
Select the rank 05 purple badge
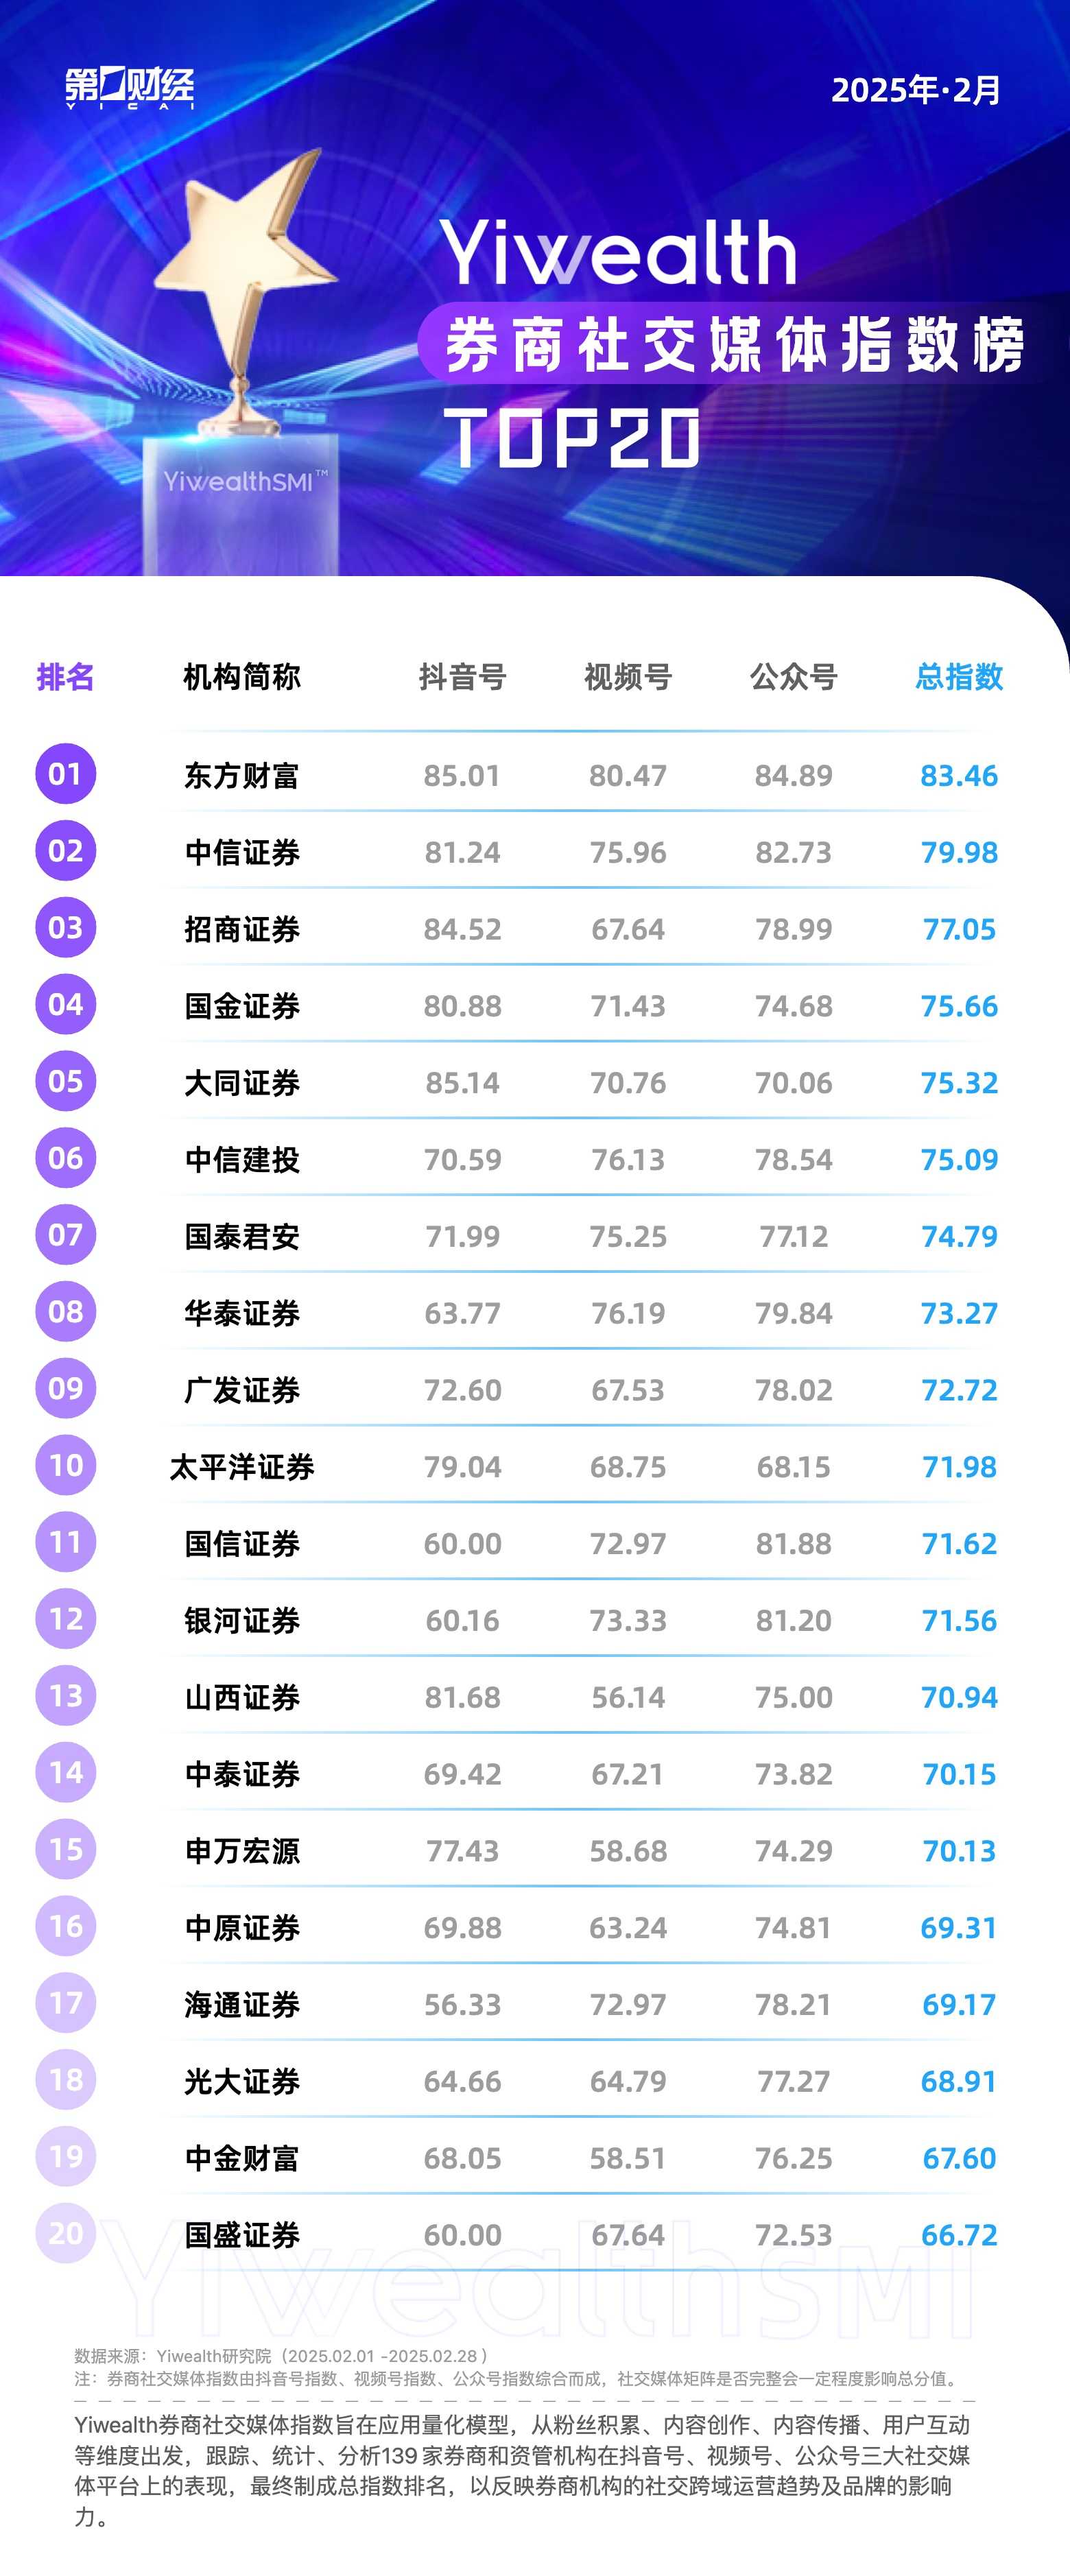(66, 1081)
